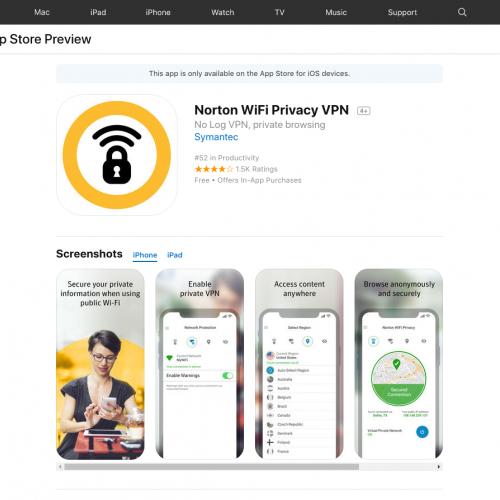The image size is (500, 500).
Task: Toggle the Enable Warnings switch in screenshot
Action: [x=227, y=376]
